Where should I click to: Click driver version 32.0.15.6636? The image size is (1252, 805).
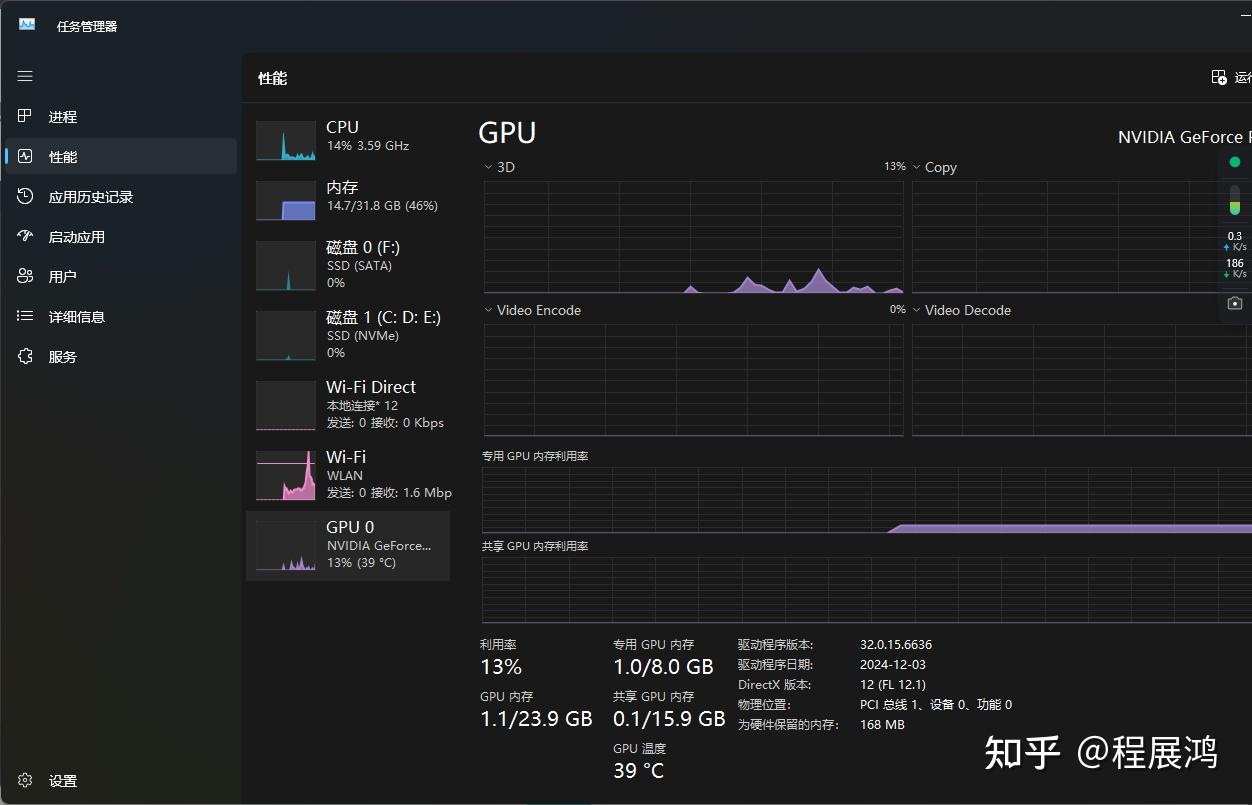[896, 645]
